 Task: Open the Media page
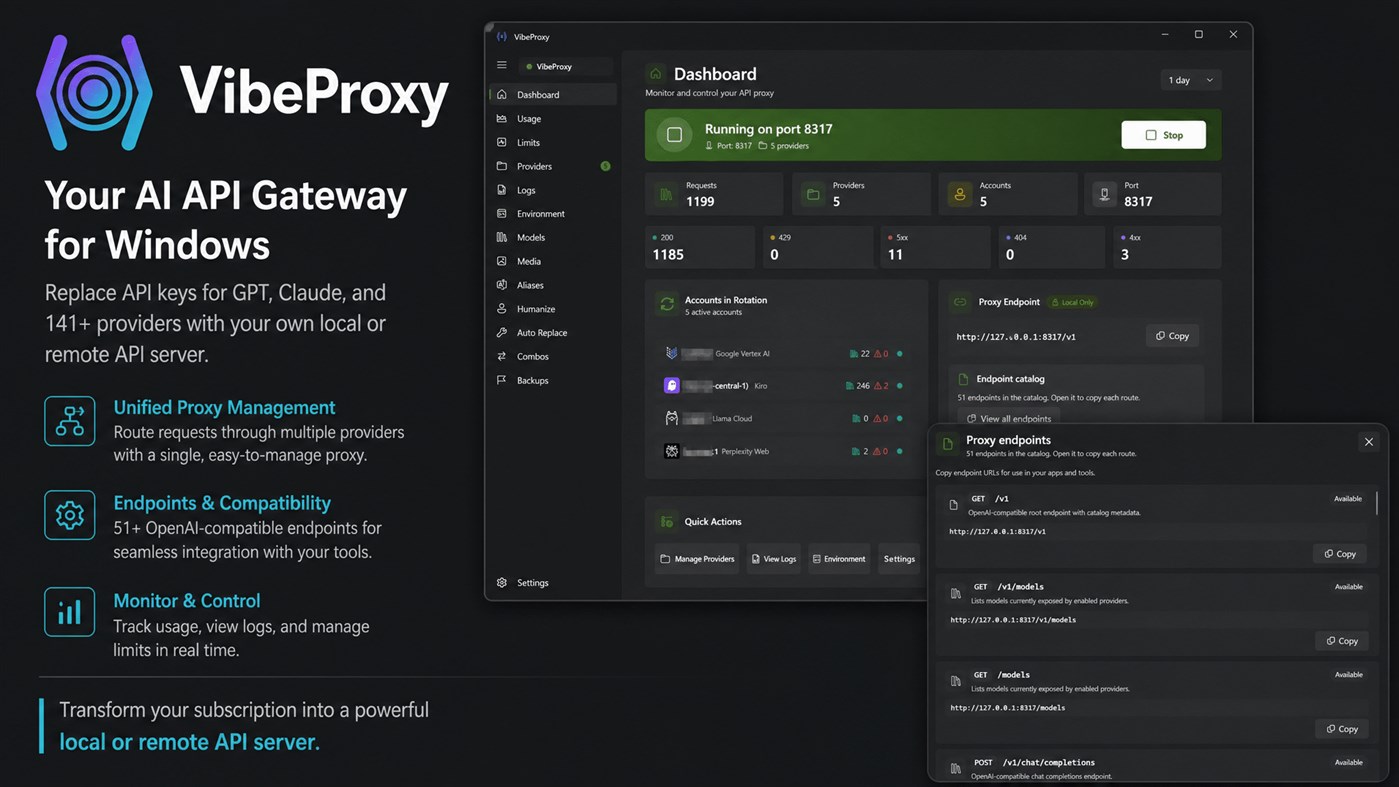(552, 261)
